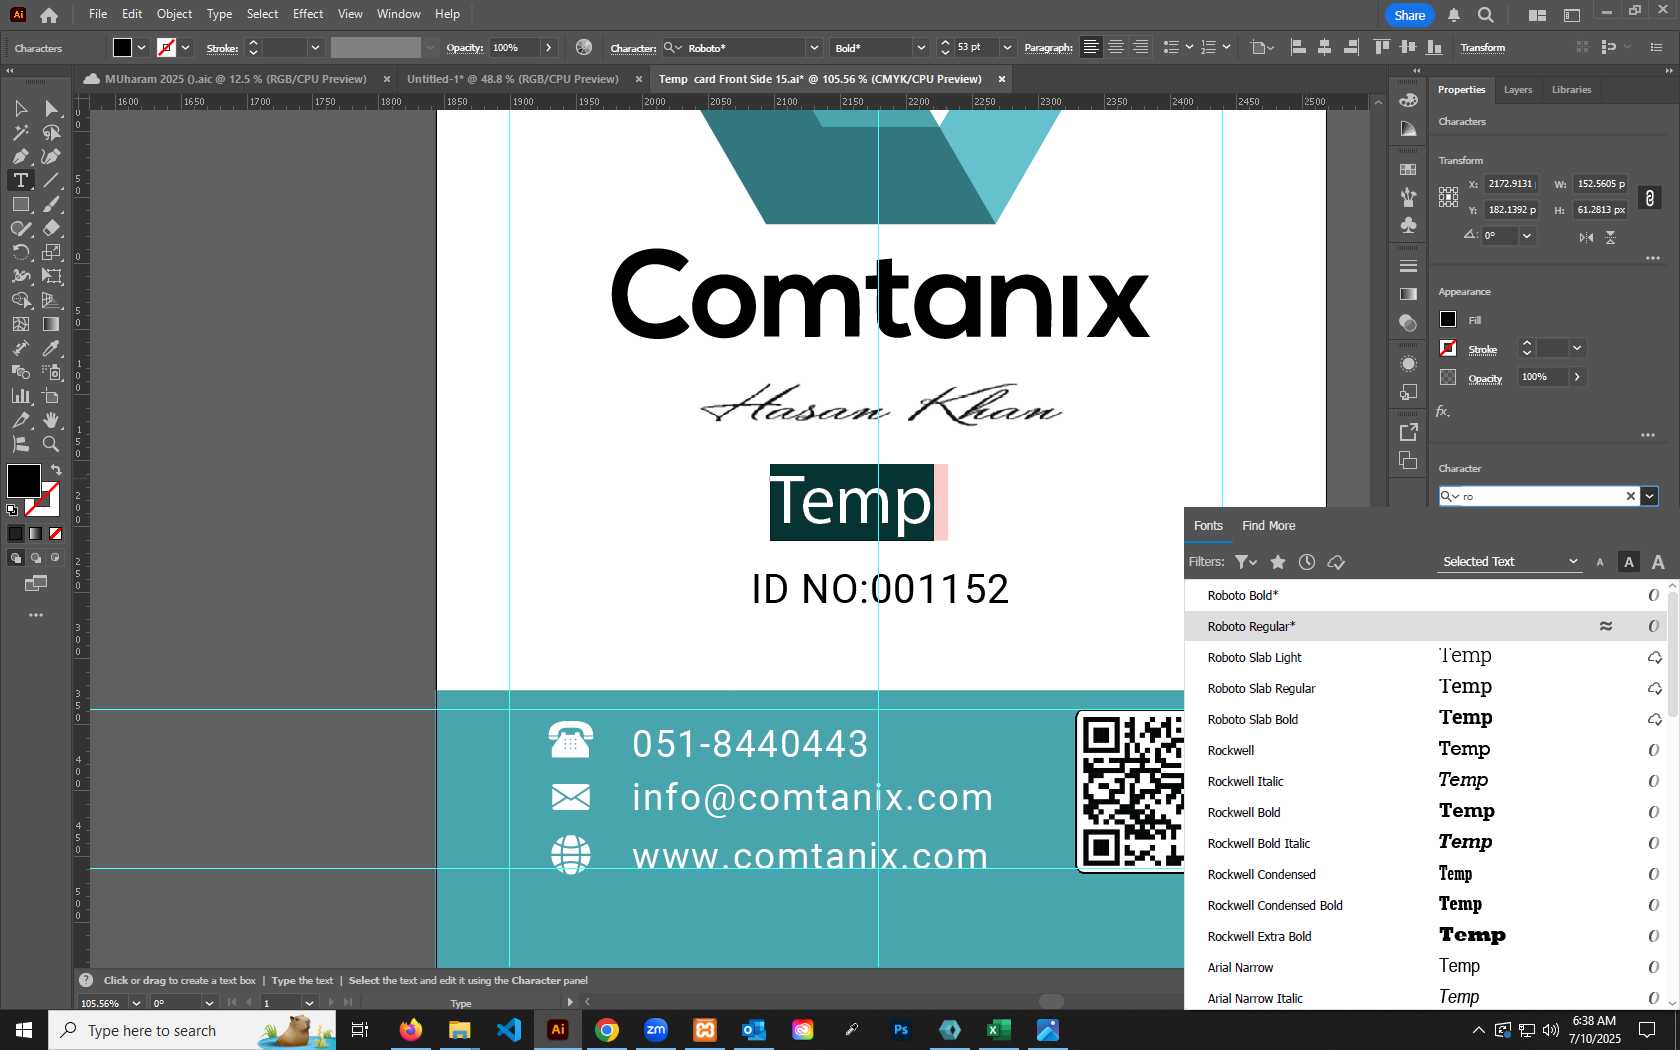The height and width of the screenshot is (1050, 1680).
Task: Select the Curvature tool
Action: click(x=52, y=156)
